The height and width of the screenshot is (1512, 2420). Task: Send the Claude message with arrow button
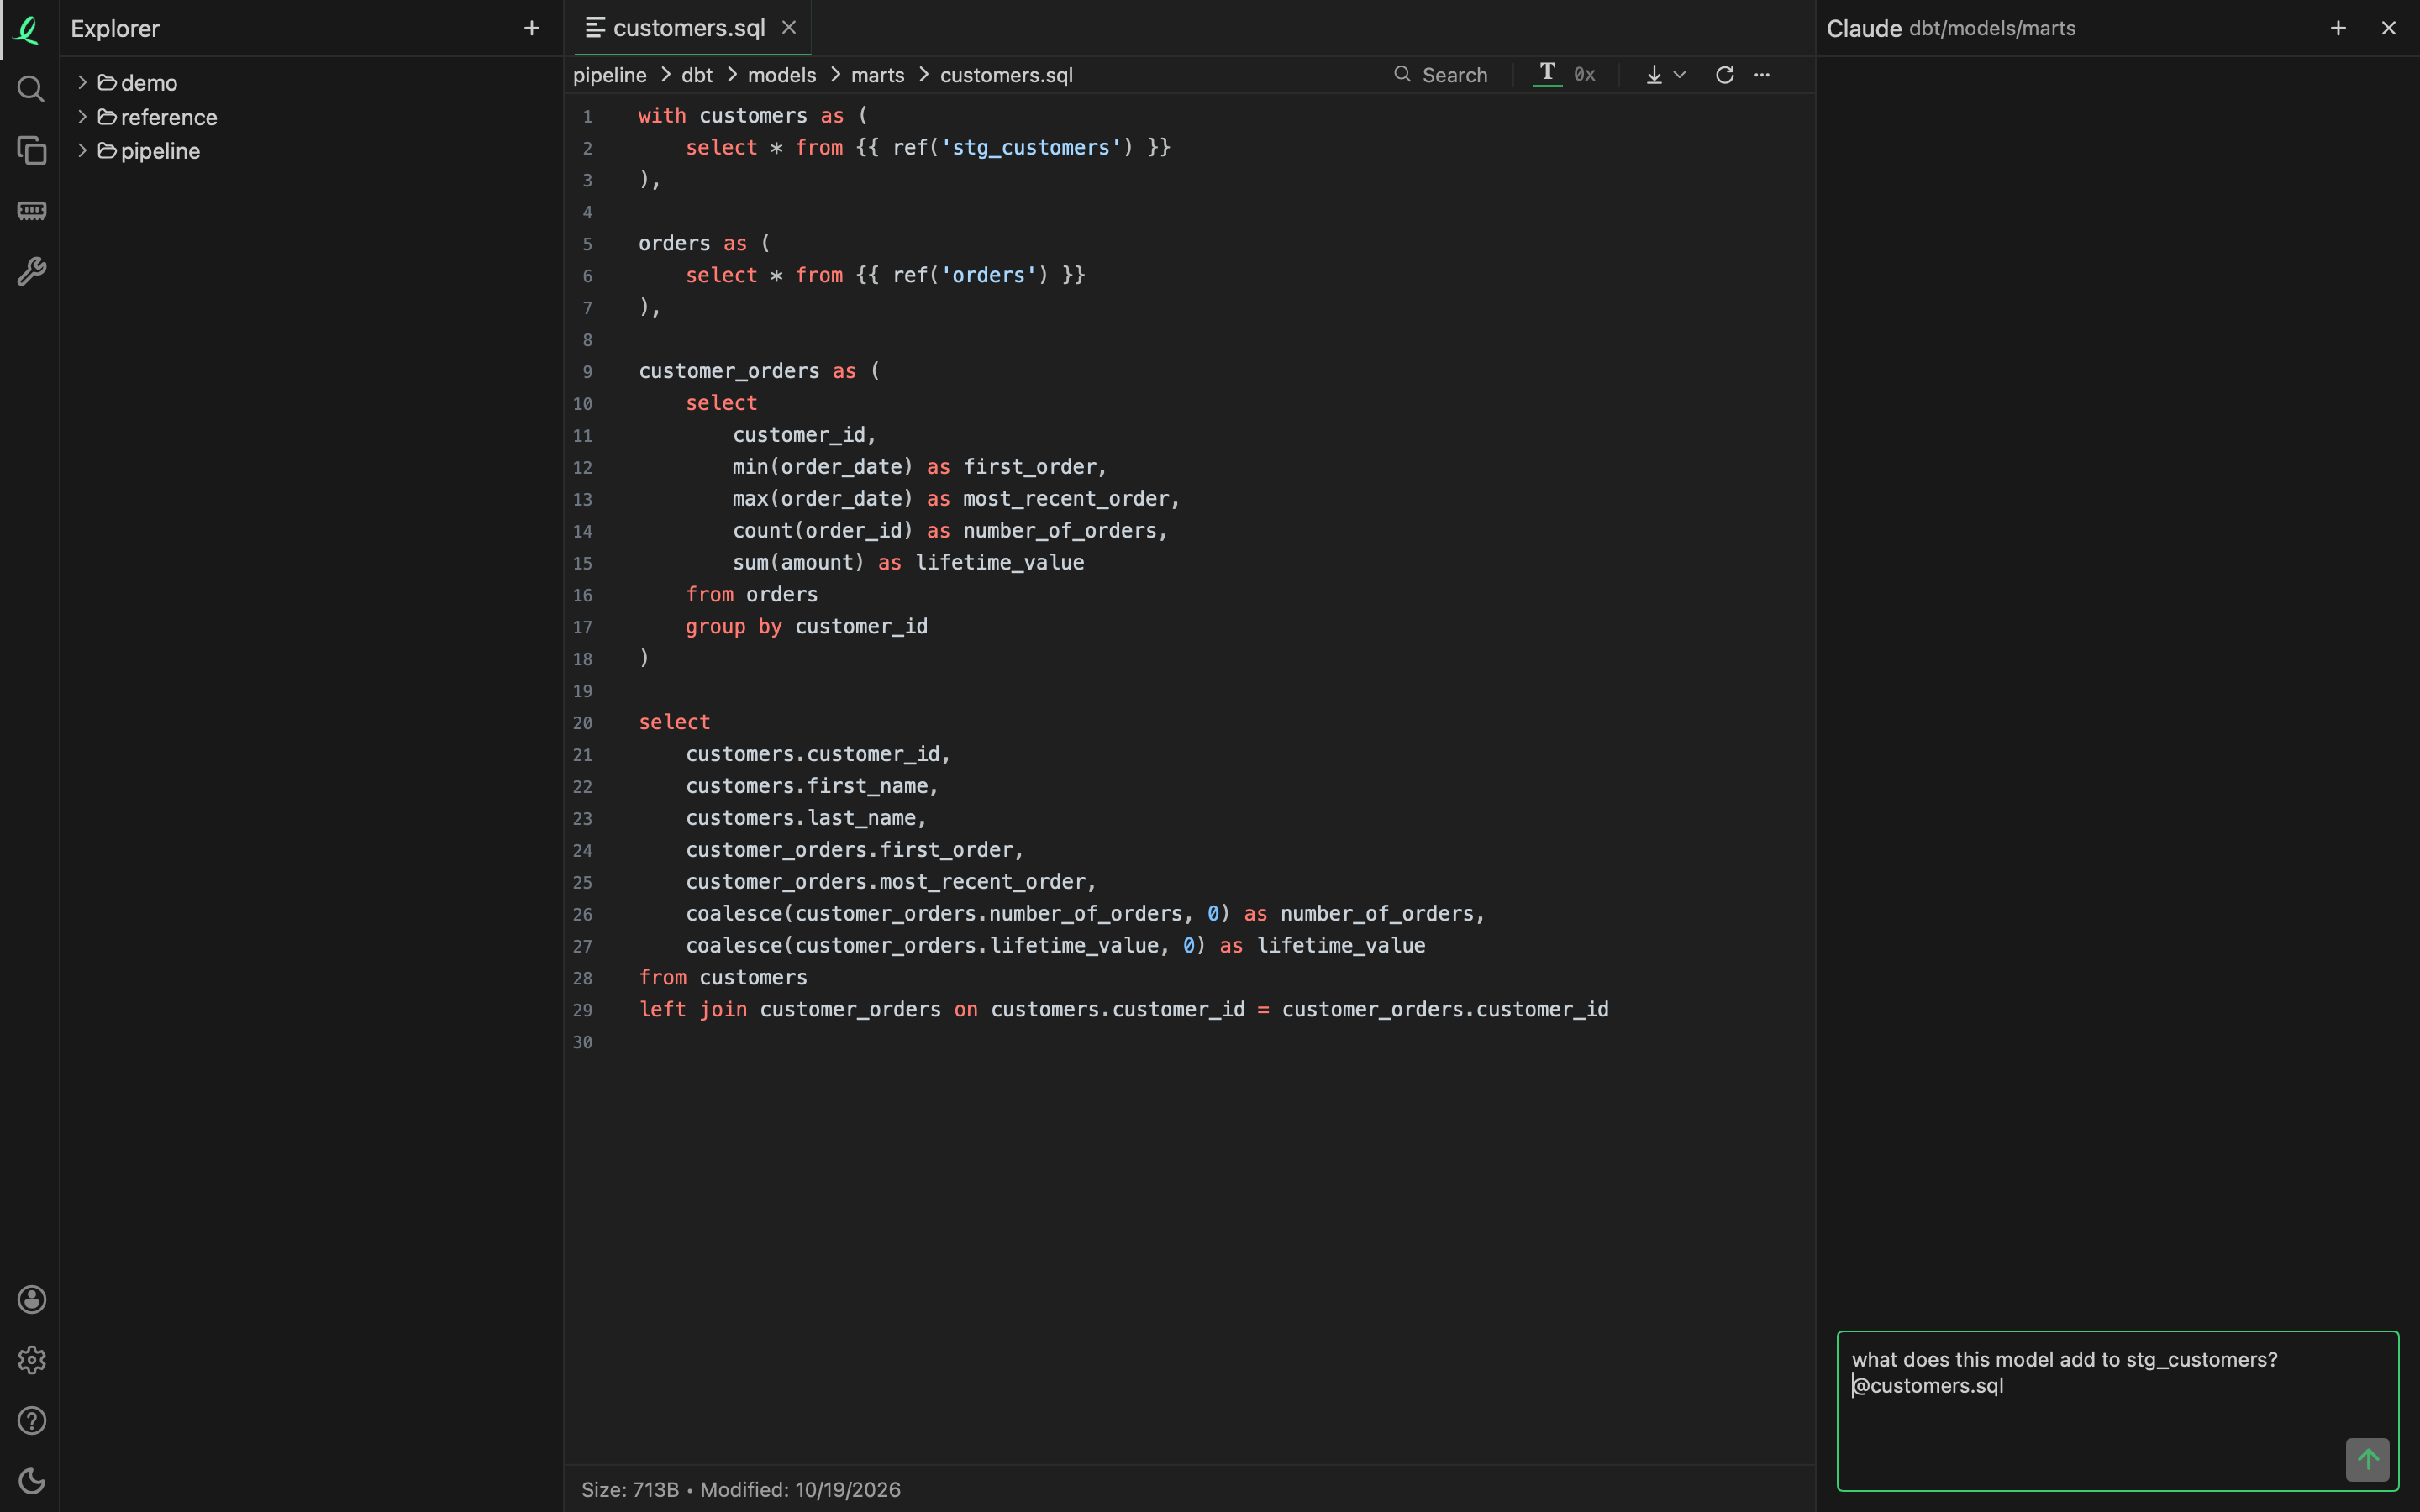tap(2367, 1460)
